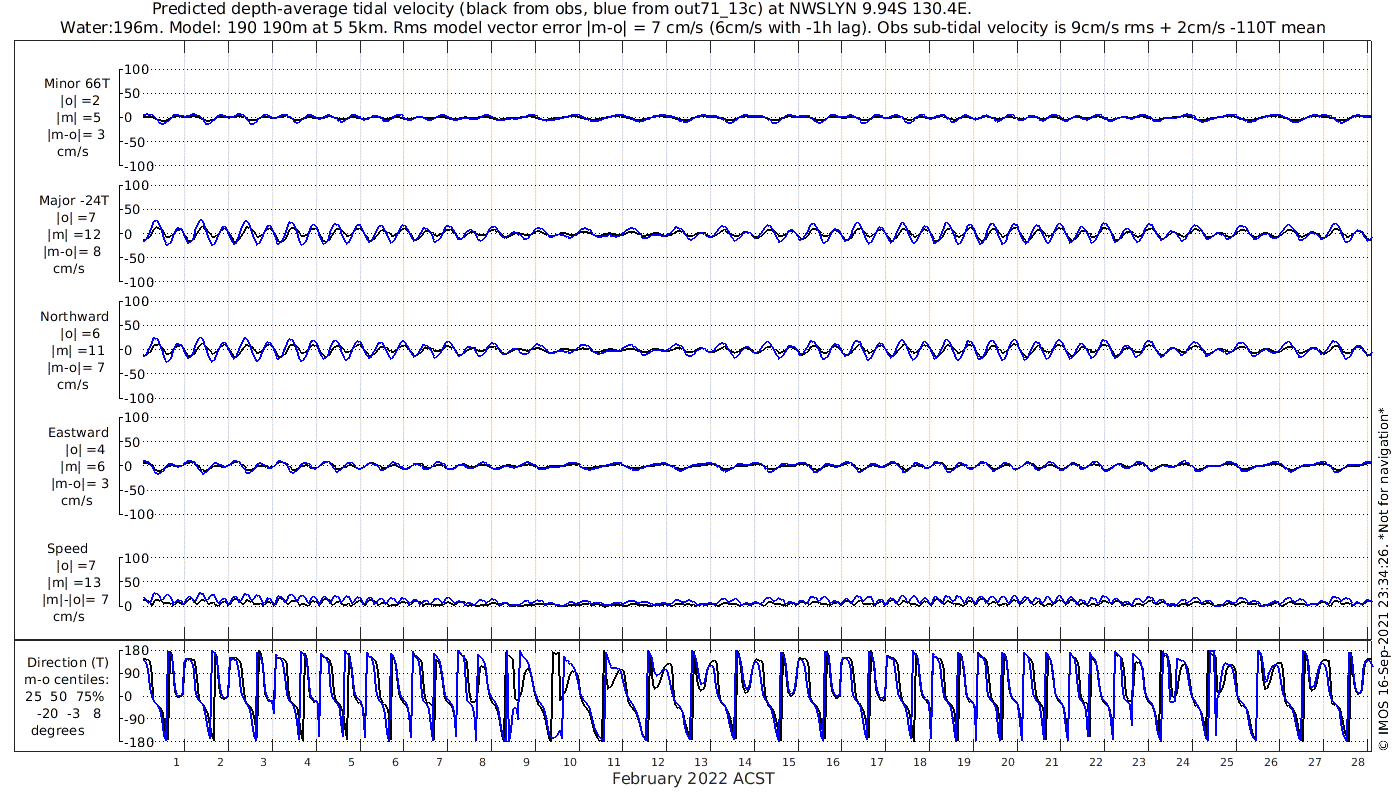Click the "|m|-|o|= 7" speed difference value
The image size is (1400, 800).
[x=74, y=599]
